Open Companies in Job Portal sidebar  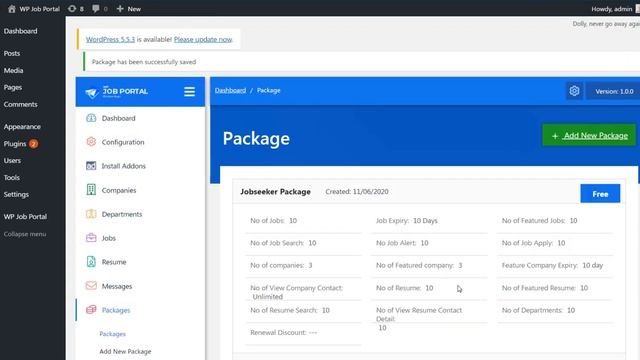pos(119,190)
